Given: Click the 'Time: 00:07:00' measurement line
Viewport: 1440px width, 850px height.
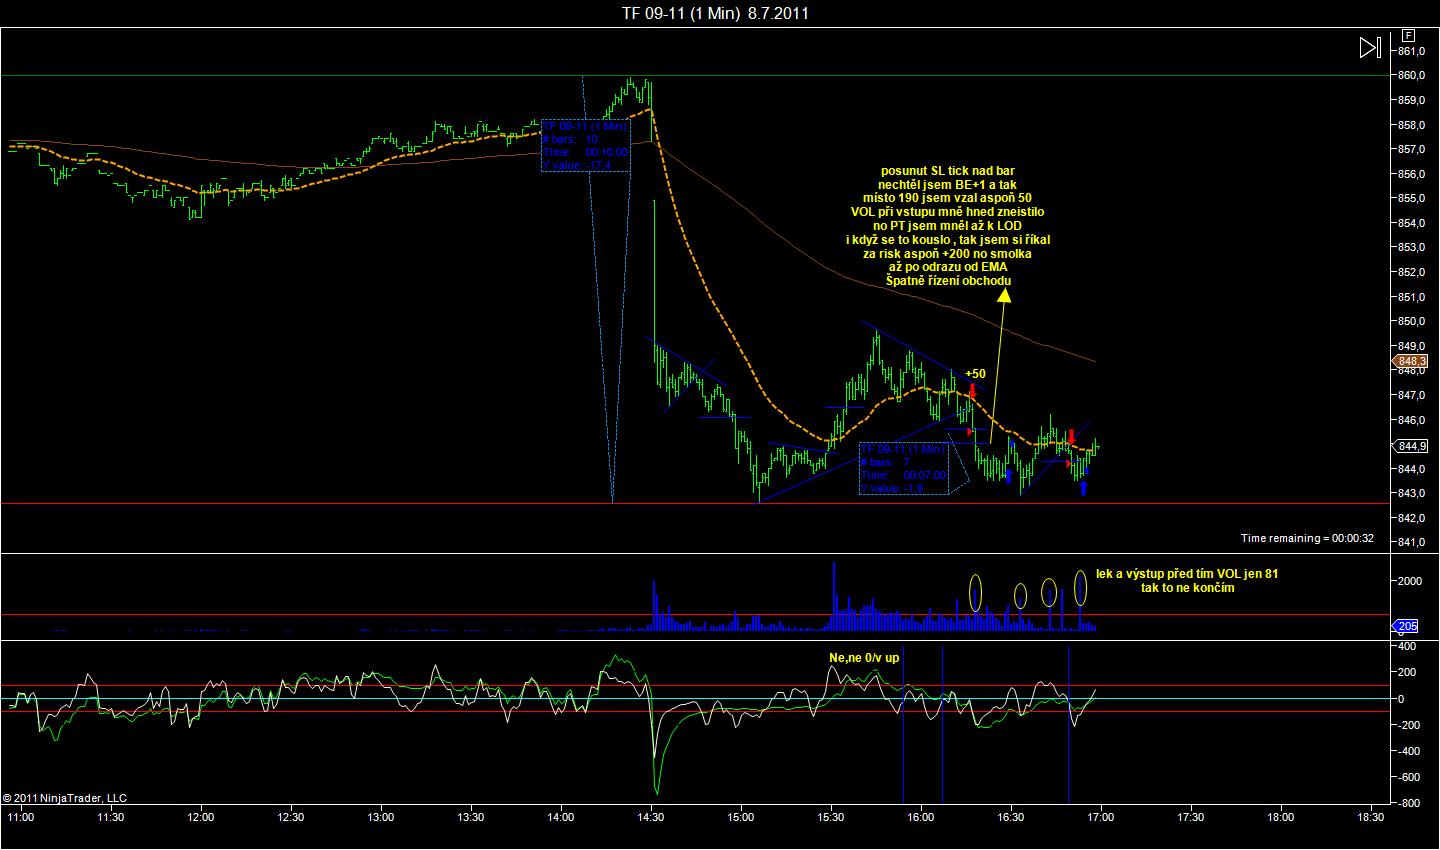Looking at the screenshot, I should [x=905, y=475].
